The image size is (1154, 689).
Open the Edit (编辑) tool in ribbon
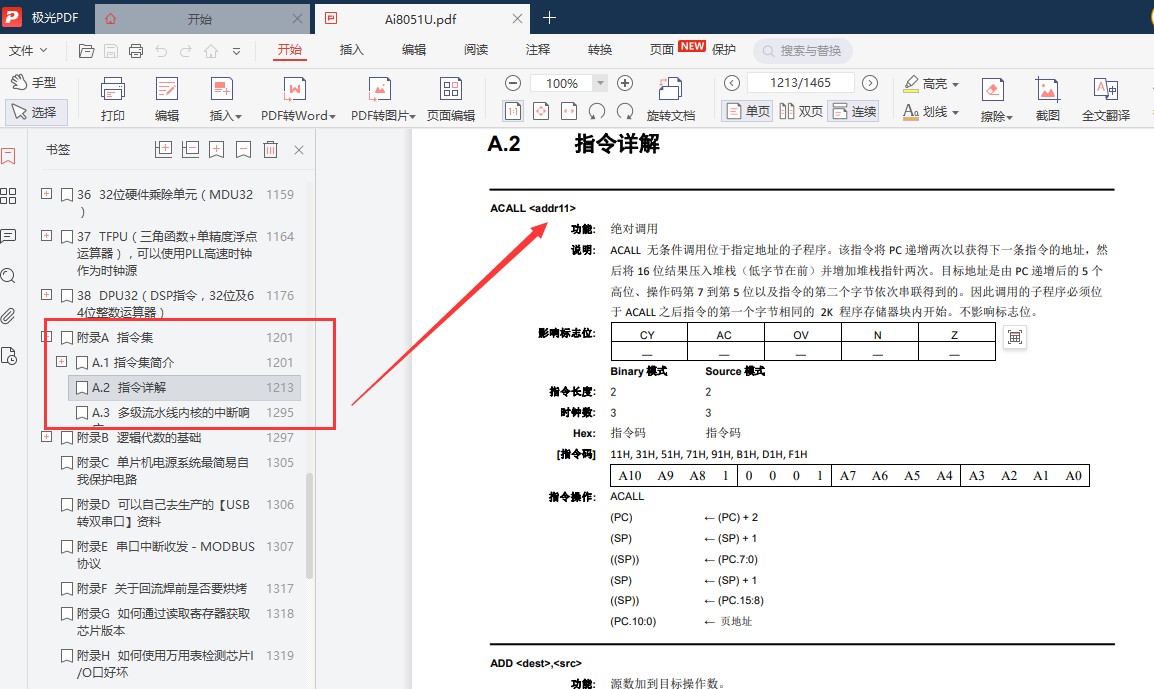point(167,99)
